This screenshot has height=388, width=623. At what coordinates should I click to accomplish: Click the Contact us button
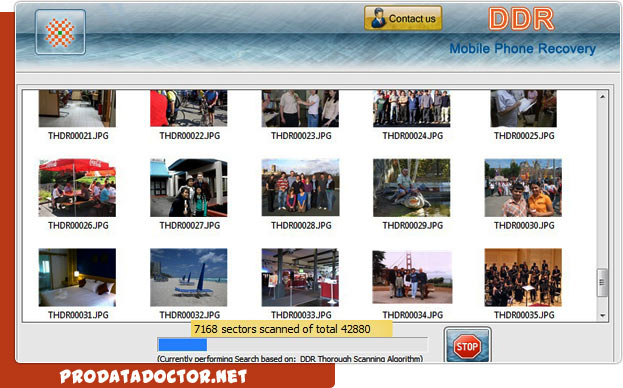403,18
